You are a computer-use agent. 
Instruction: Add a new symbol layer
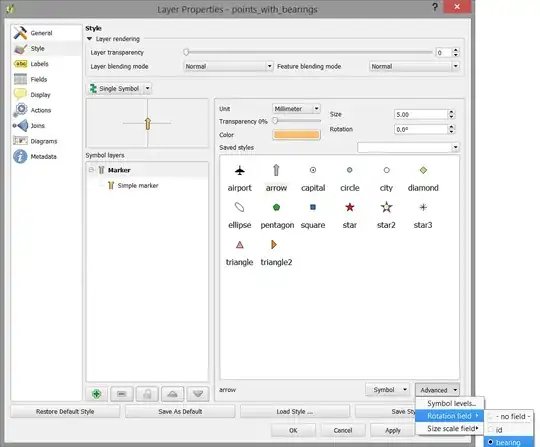click(96, 394)
